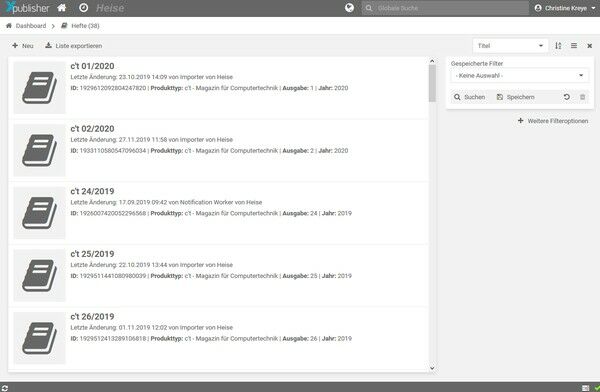
Task: Open c't 02/2020 book thumbnail
Action: tap(39, 150)
